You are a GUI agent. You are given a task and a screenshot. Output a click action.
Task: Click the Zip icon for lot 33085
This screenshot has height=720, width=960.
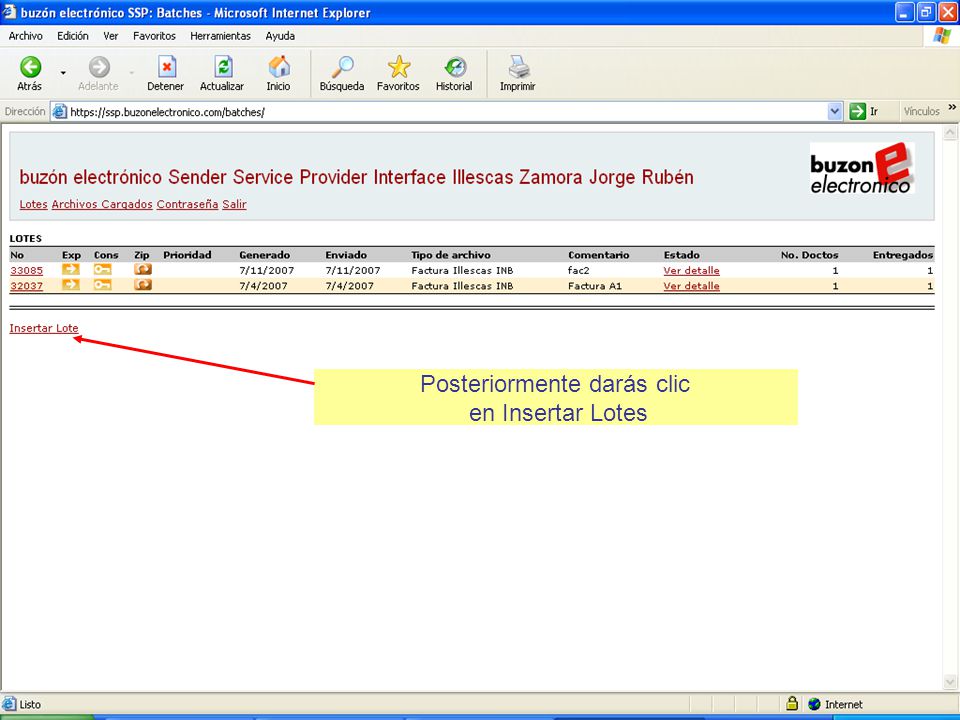pos(143,269)
